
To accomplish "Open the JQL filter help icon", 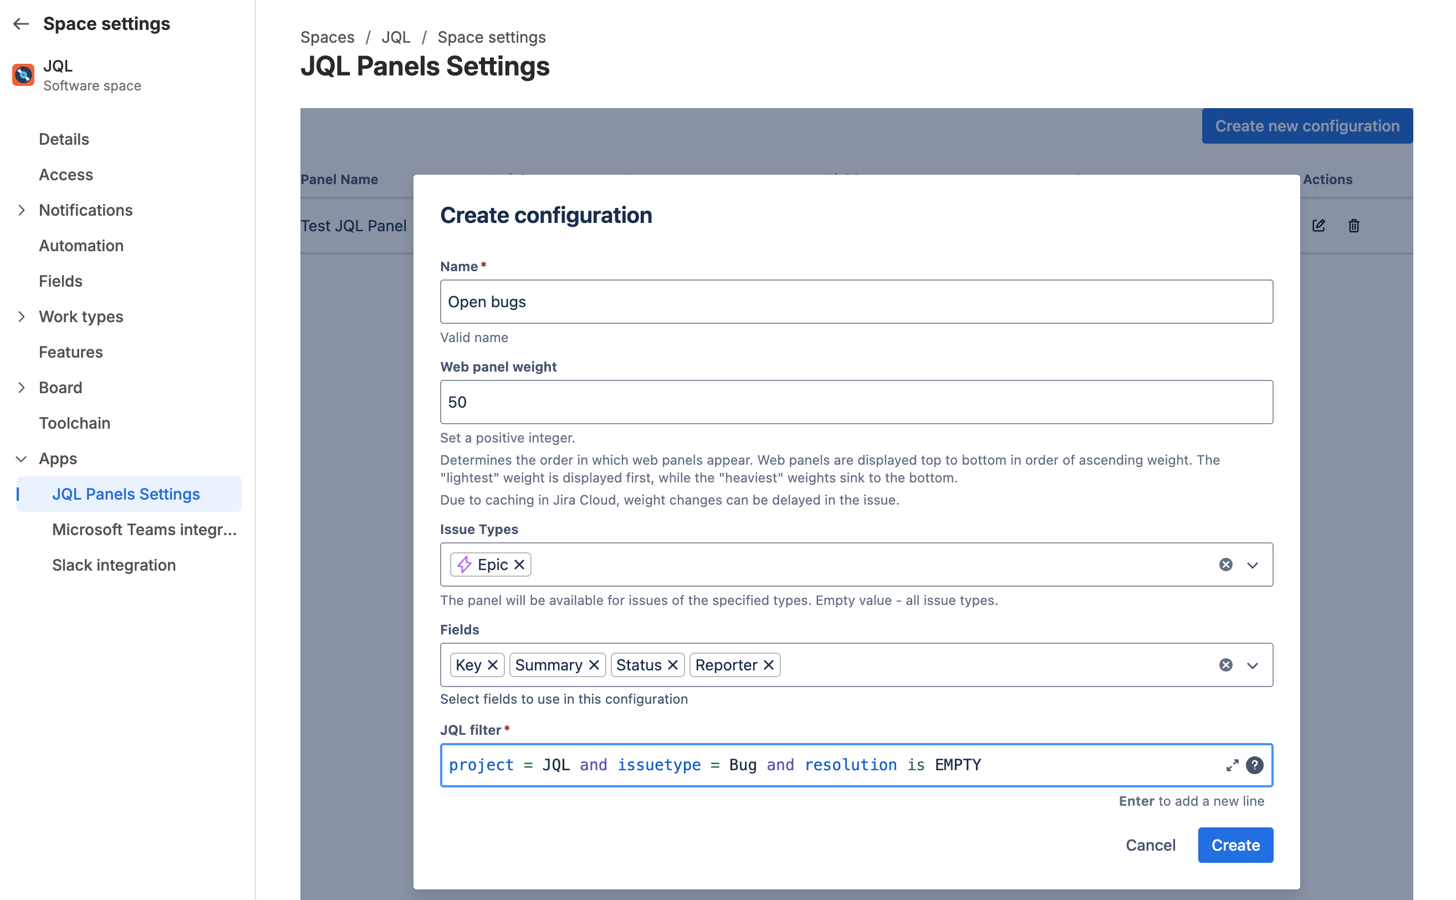I will (x=1255, y=765).
